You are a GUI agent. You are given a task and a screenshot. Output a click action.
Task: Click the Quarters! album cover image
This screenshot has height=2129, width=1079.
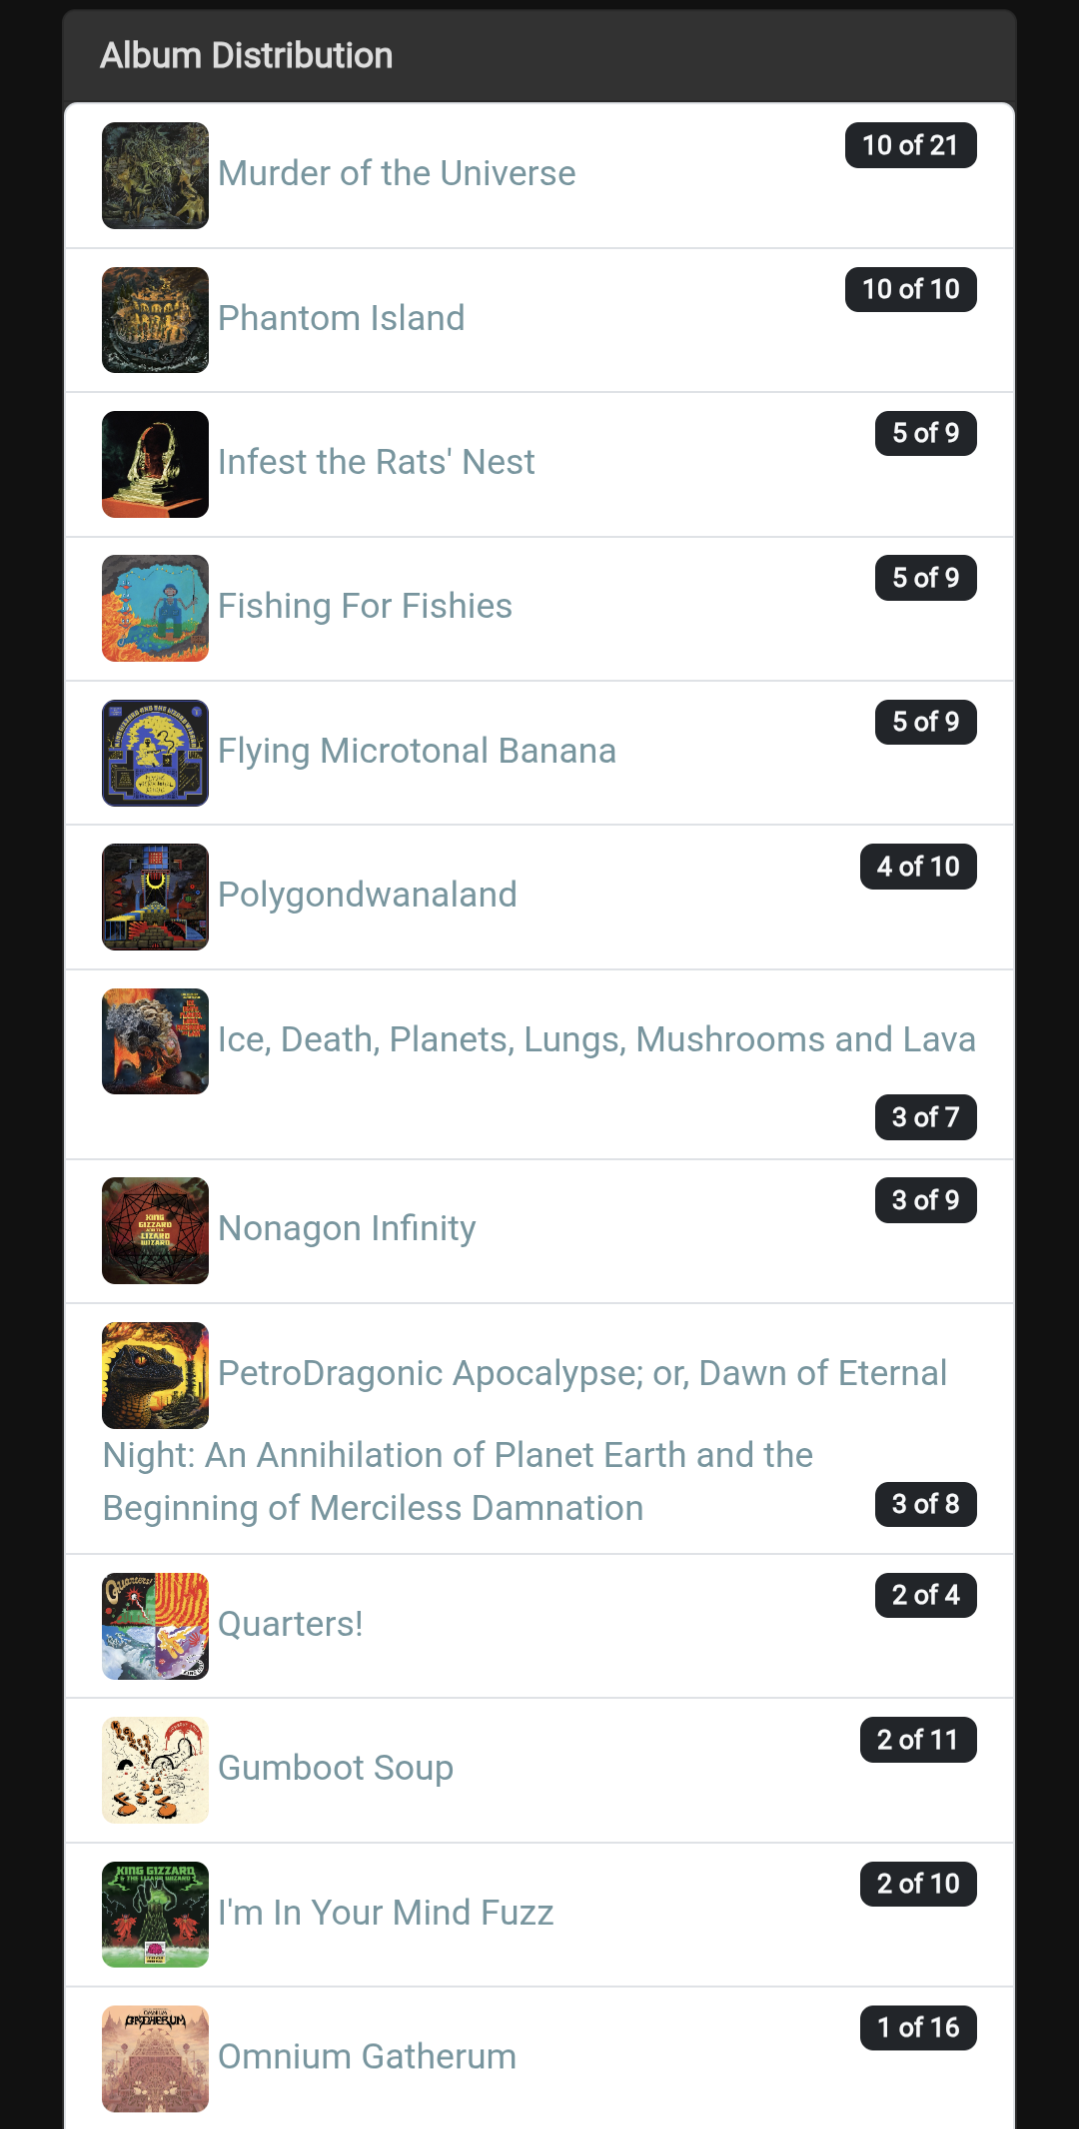pos(155,1626)
